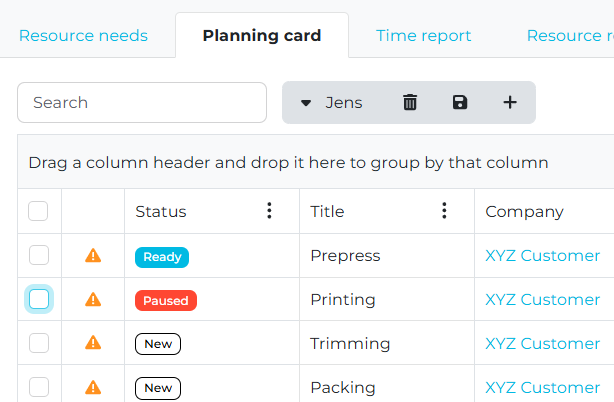The image size is (614, 402).
Task: Click the warning icon in Trimming row
Action: pyautogui.click(x=93, y=344)
